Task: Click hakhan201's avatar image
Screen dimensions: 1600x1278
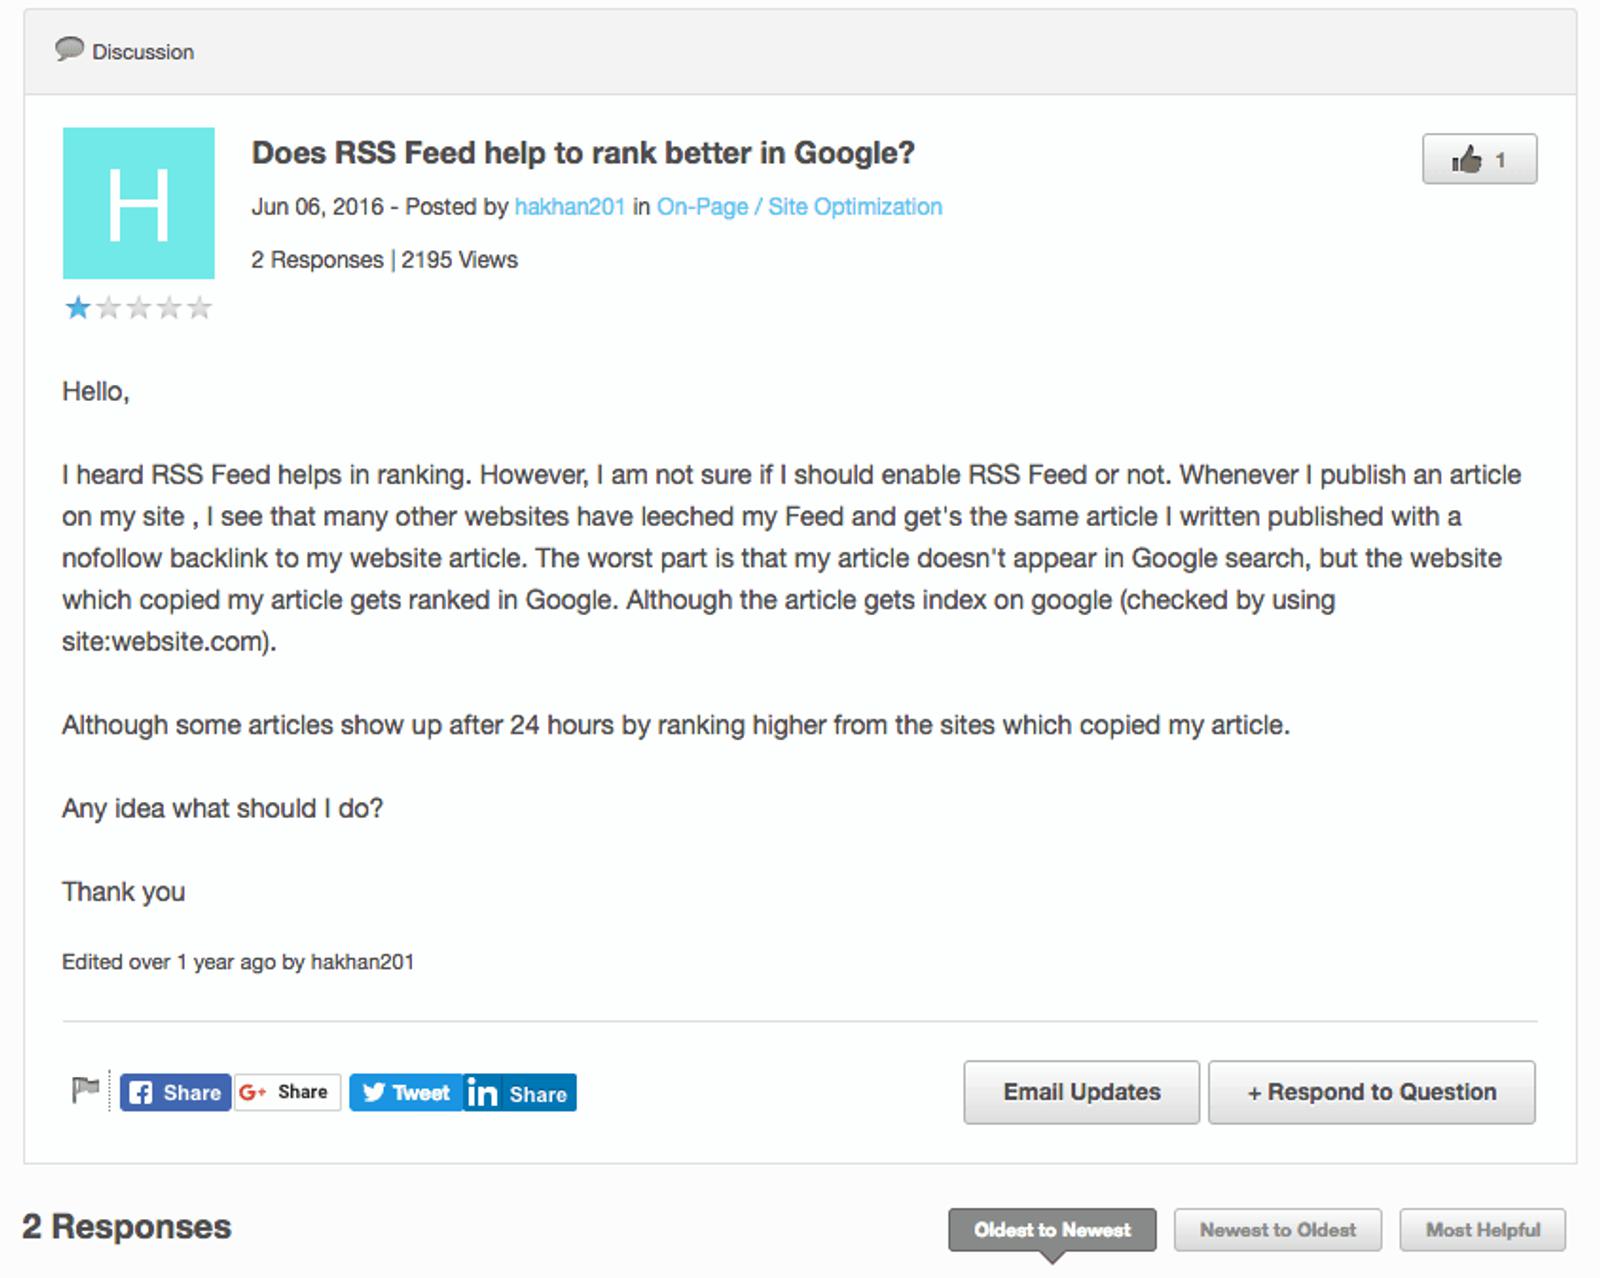Action: coord(139,203)
